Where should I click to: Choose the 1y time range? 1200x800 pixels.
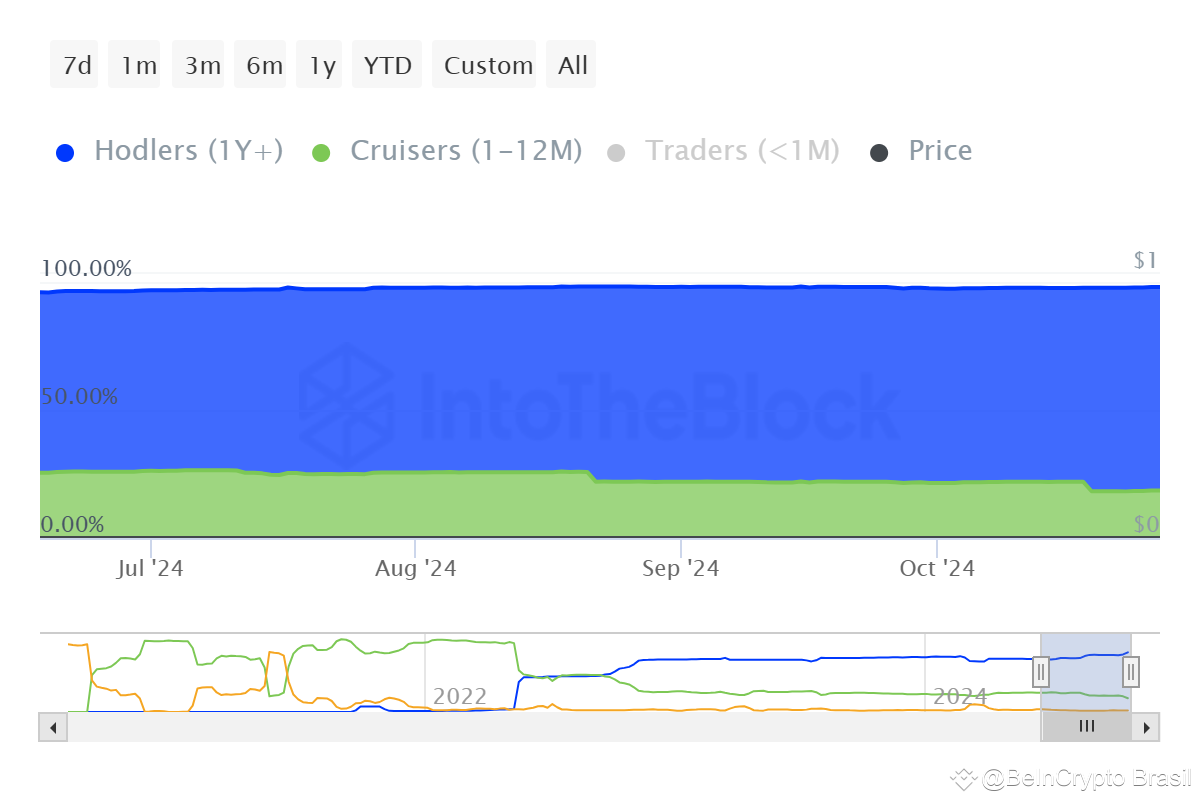[x=320, y=65]
